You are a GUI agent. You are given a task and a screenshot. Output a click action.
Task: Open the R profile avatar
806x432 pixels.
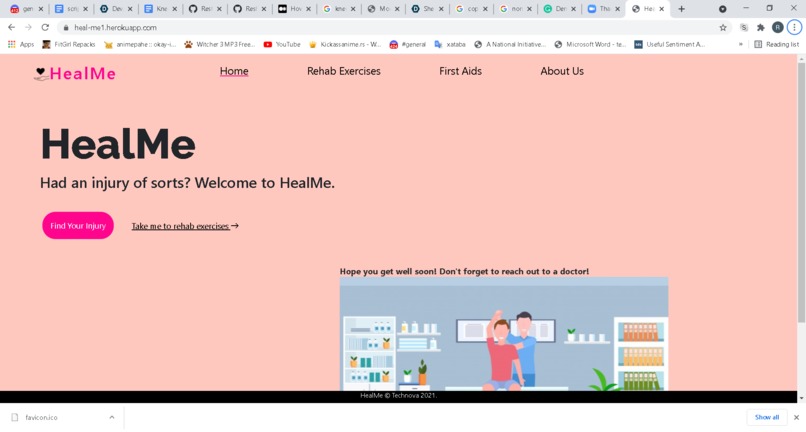[778, 27]
